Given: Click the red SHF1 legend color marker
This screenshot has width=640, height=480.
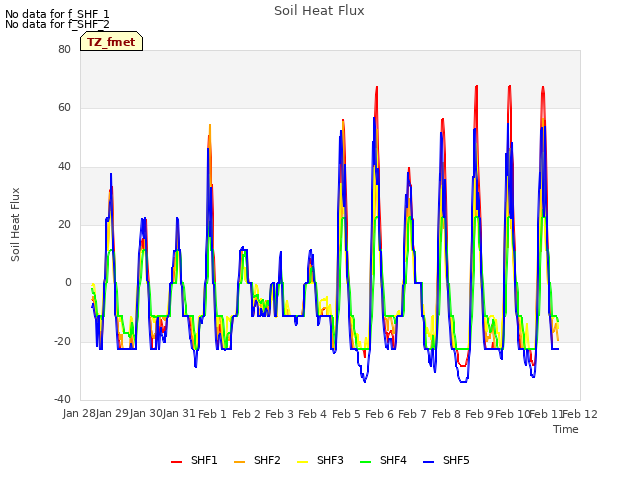Looking at the screenshot, I should pyautogui.click(x=176, y=462).
